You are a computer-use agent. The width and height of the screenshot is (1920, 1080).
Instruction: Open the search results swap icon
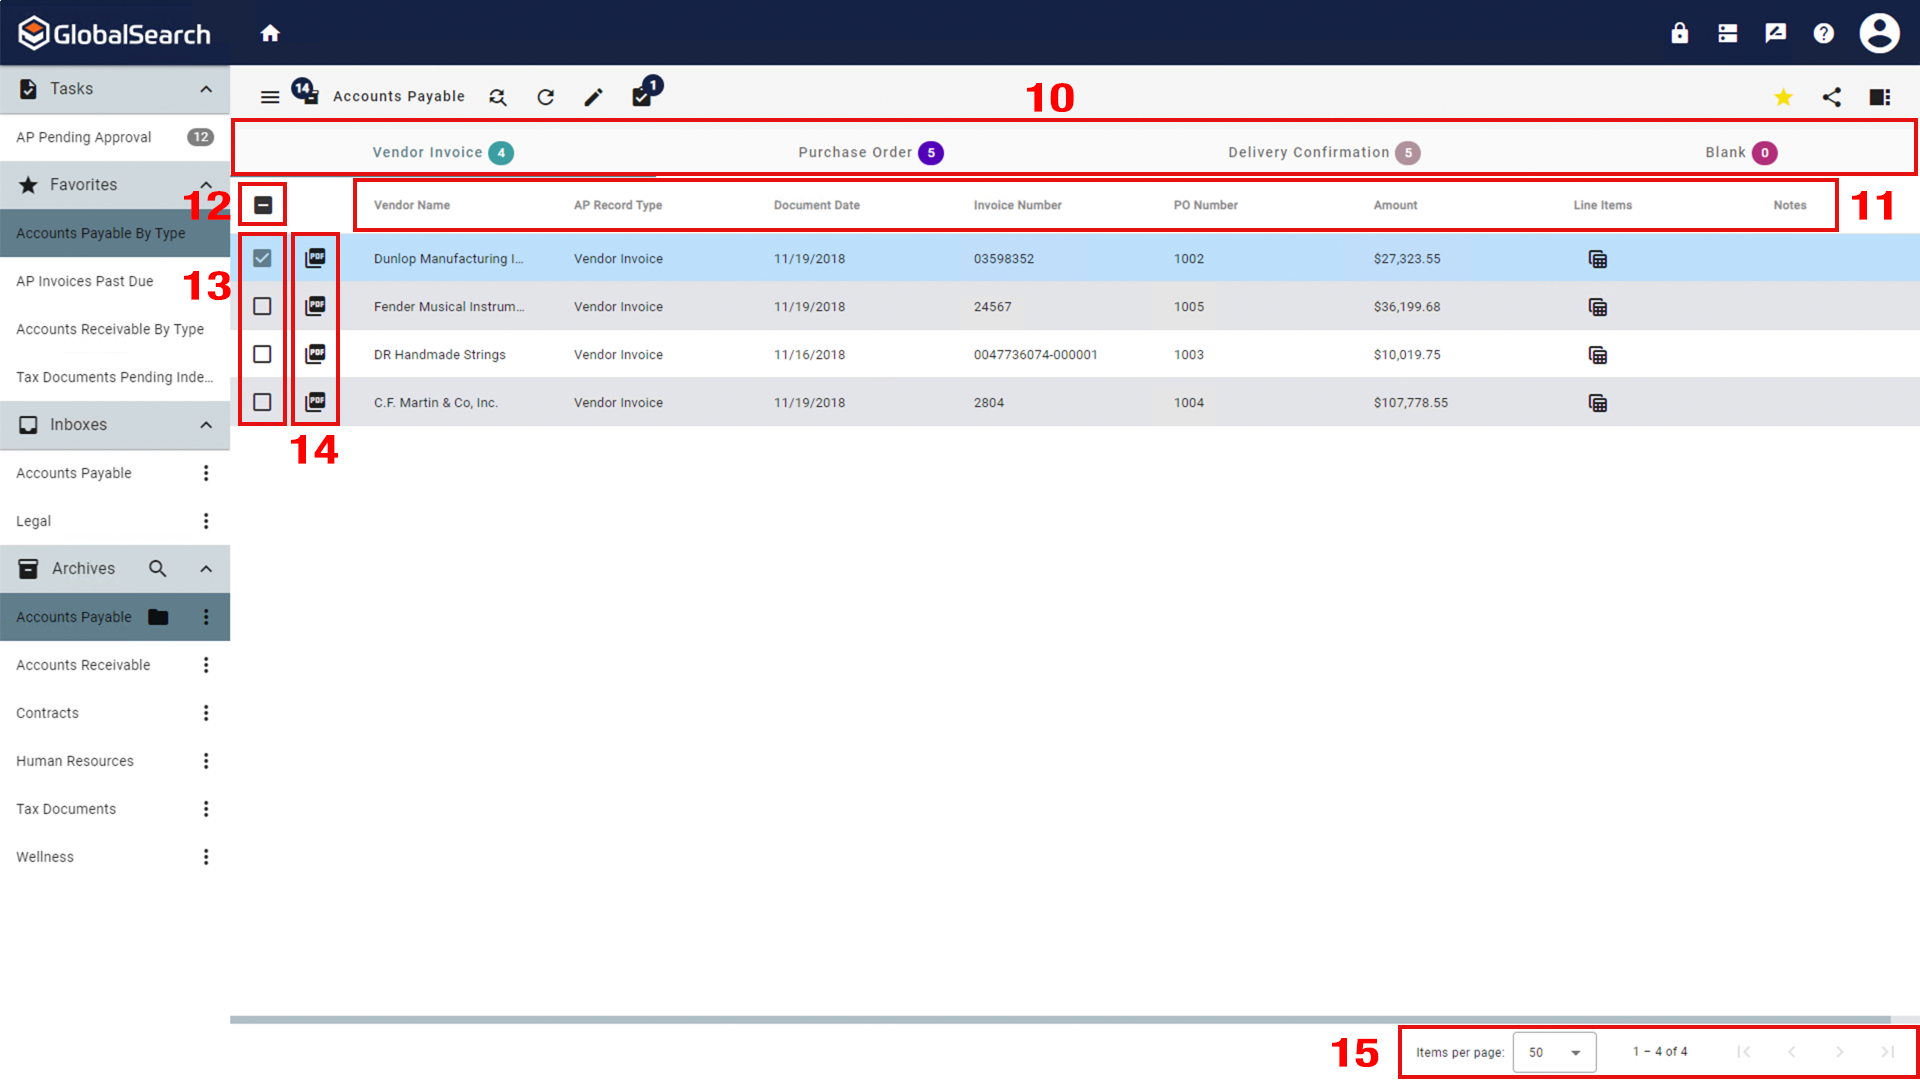click(x=497, y=97)
